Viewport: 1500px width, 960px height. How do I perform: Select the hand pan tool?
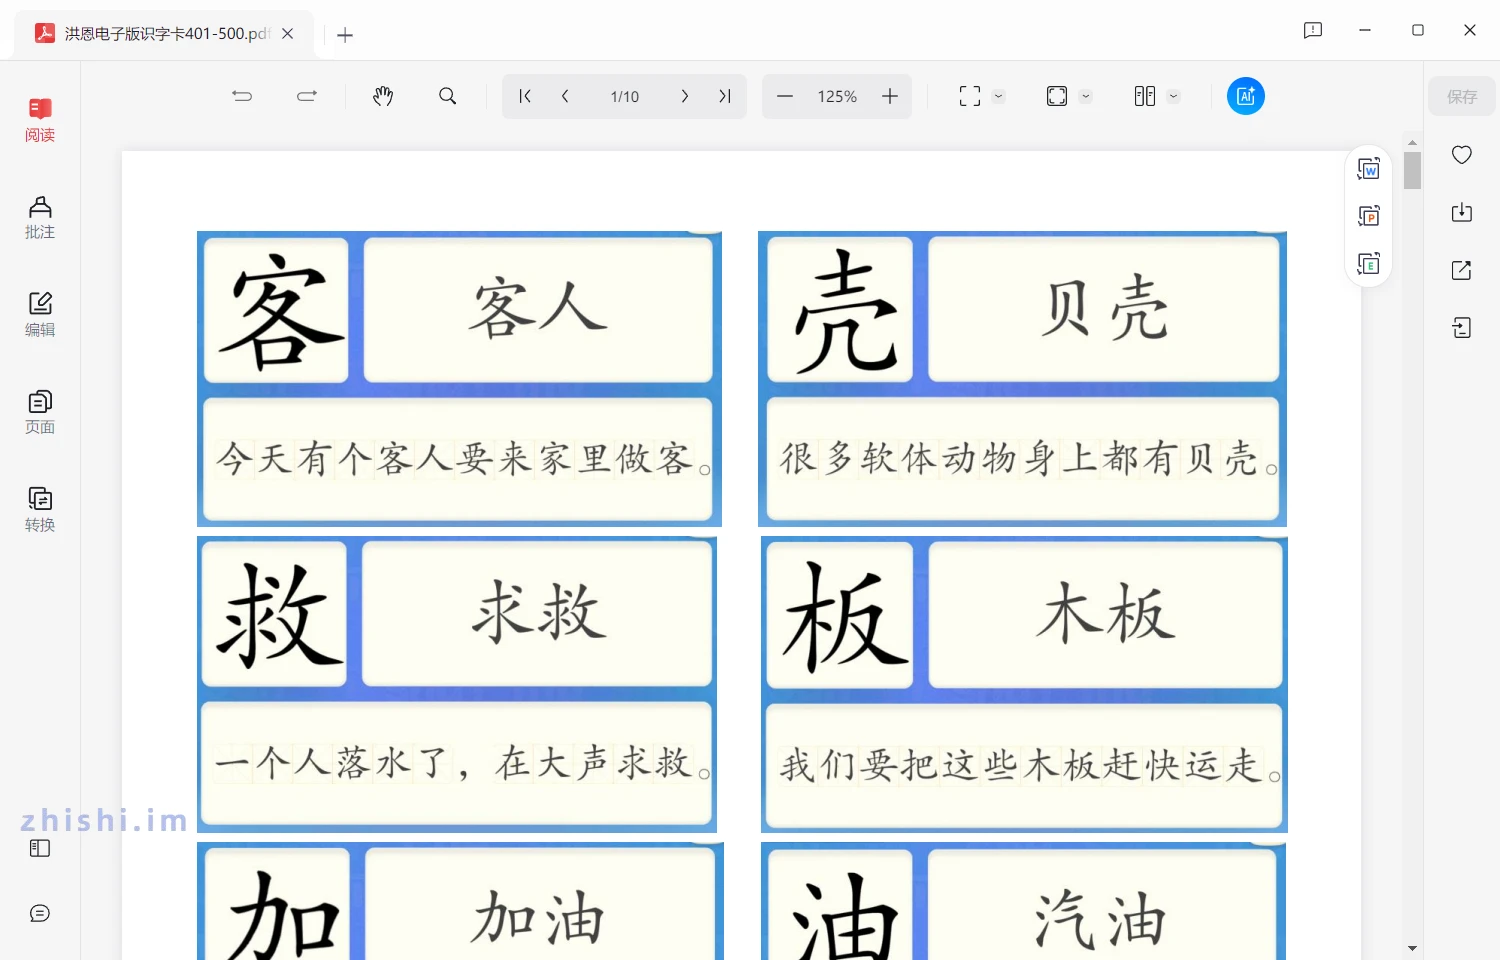[383, 96]
